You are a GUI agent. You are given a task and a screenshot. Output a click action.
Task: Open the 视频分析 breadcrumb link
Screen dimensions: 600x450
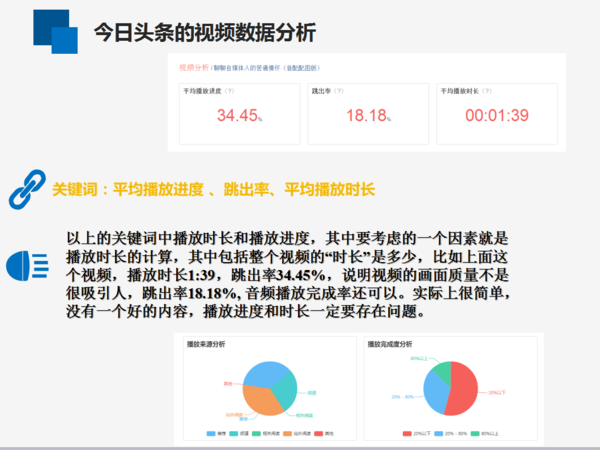[x=194, y=68]
